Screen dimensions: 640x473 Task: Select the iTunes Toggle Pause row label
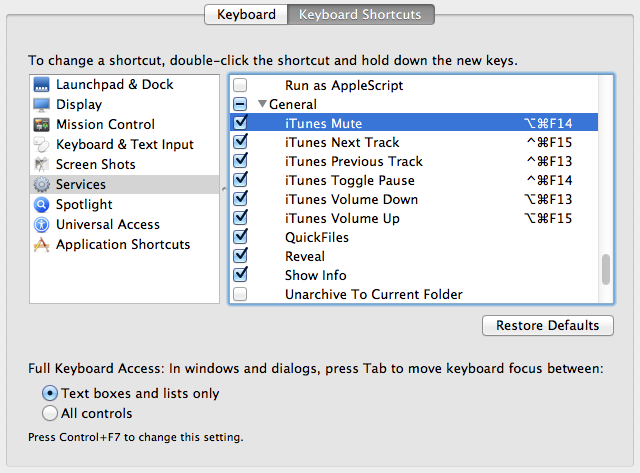point(350,180)
